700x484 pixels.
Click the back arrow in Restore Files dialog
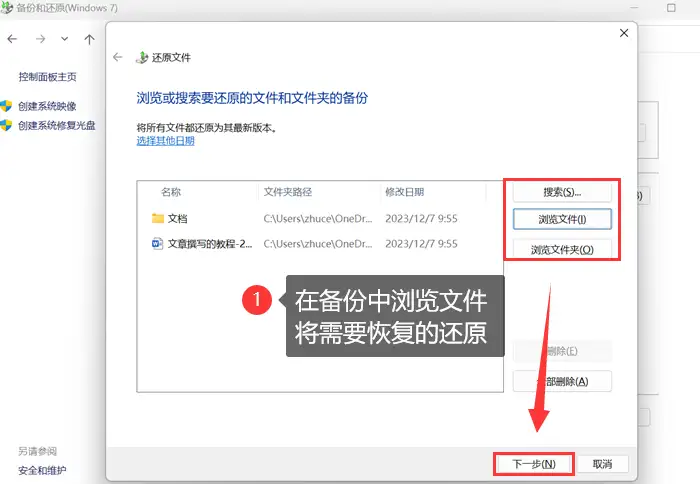(x=117, y=57)
